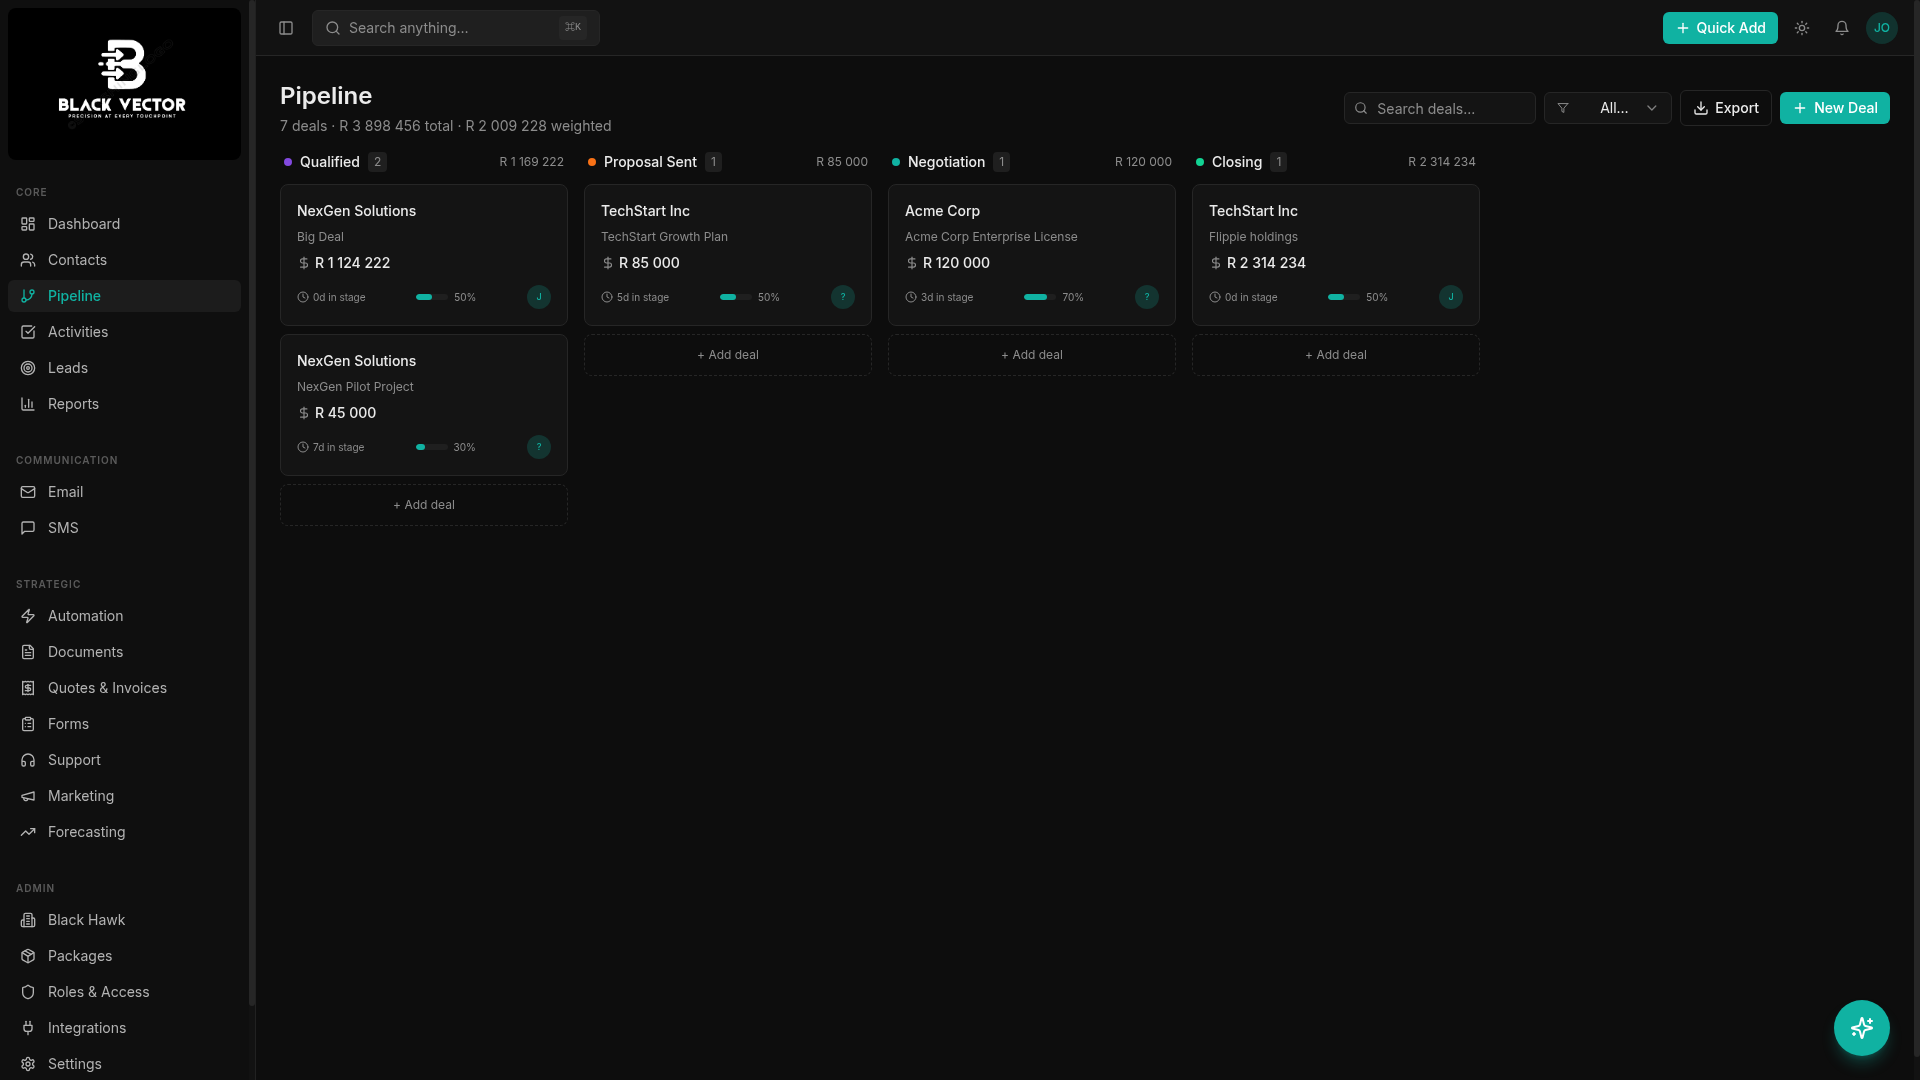The height and width of the screenshot is (1080, 1920).
Task: Click the Roles & Access shield icon
Action: coord(28,992)
